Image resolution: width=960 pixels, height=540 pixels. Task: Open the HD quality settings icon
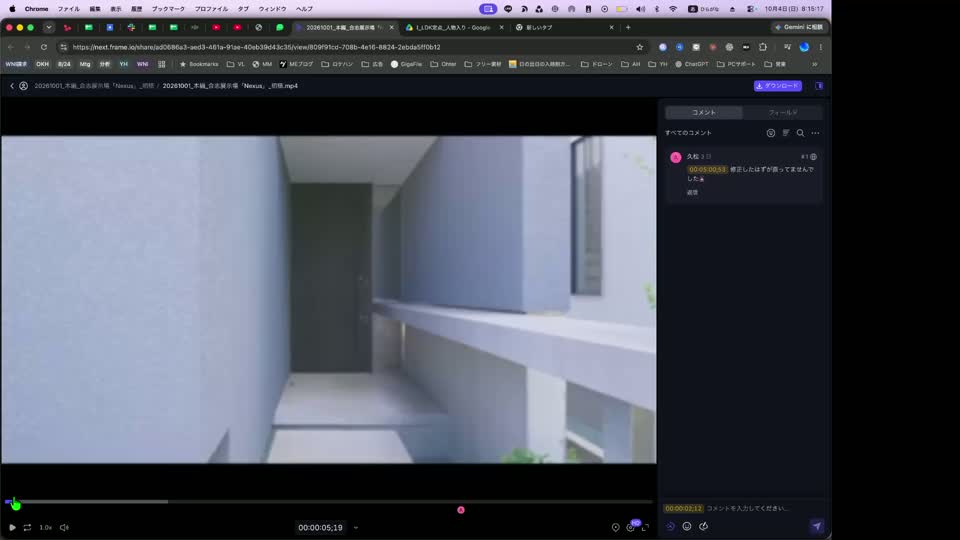pos(631,527)
